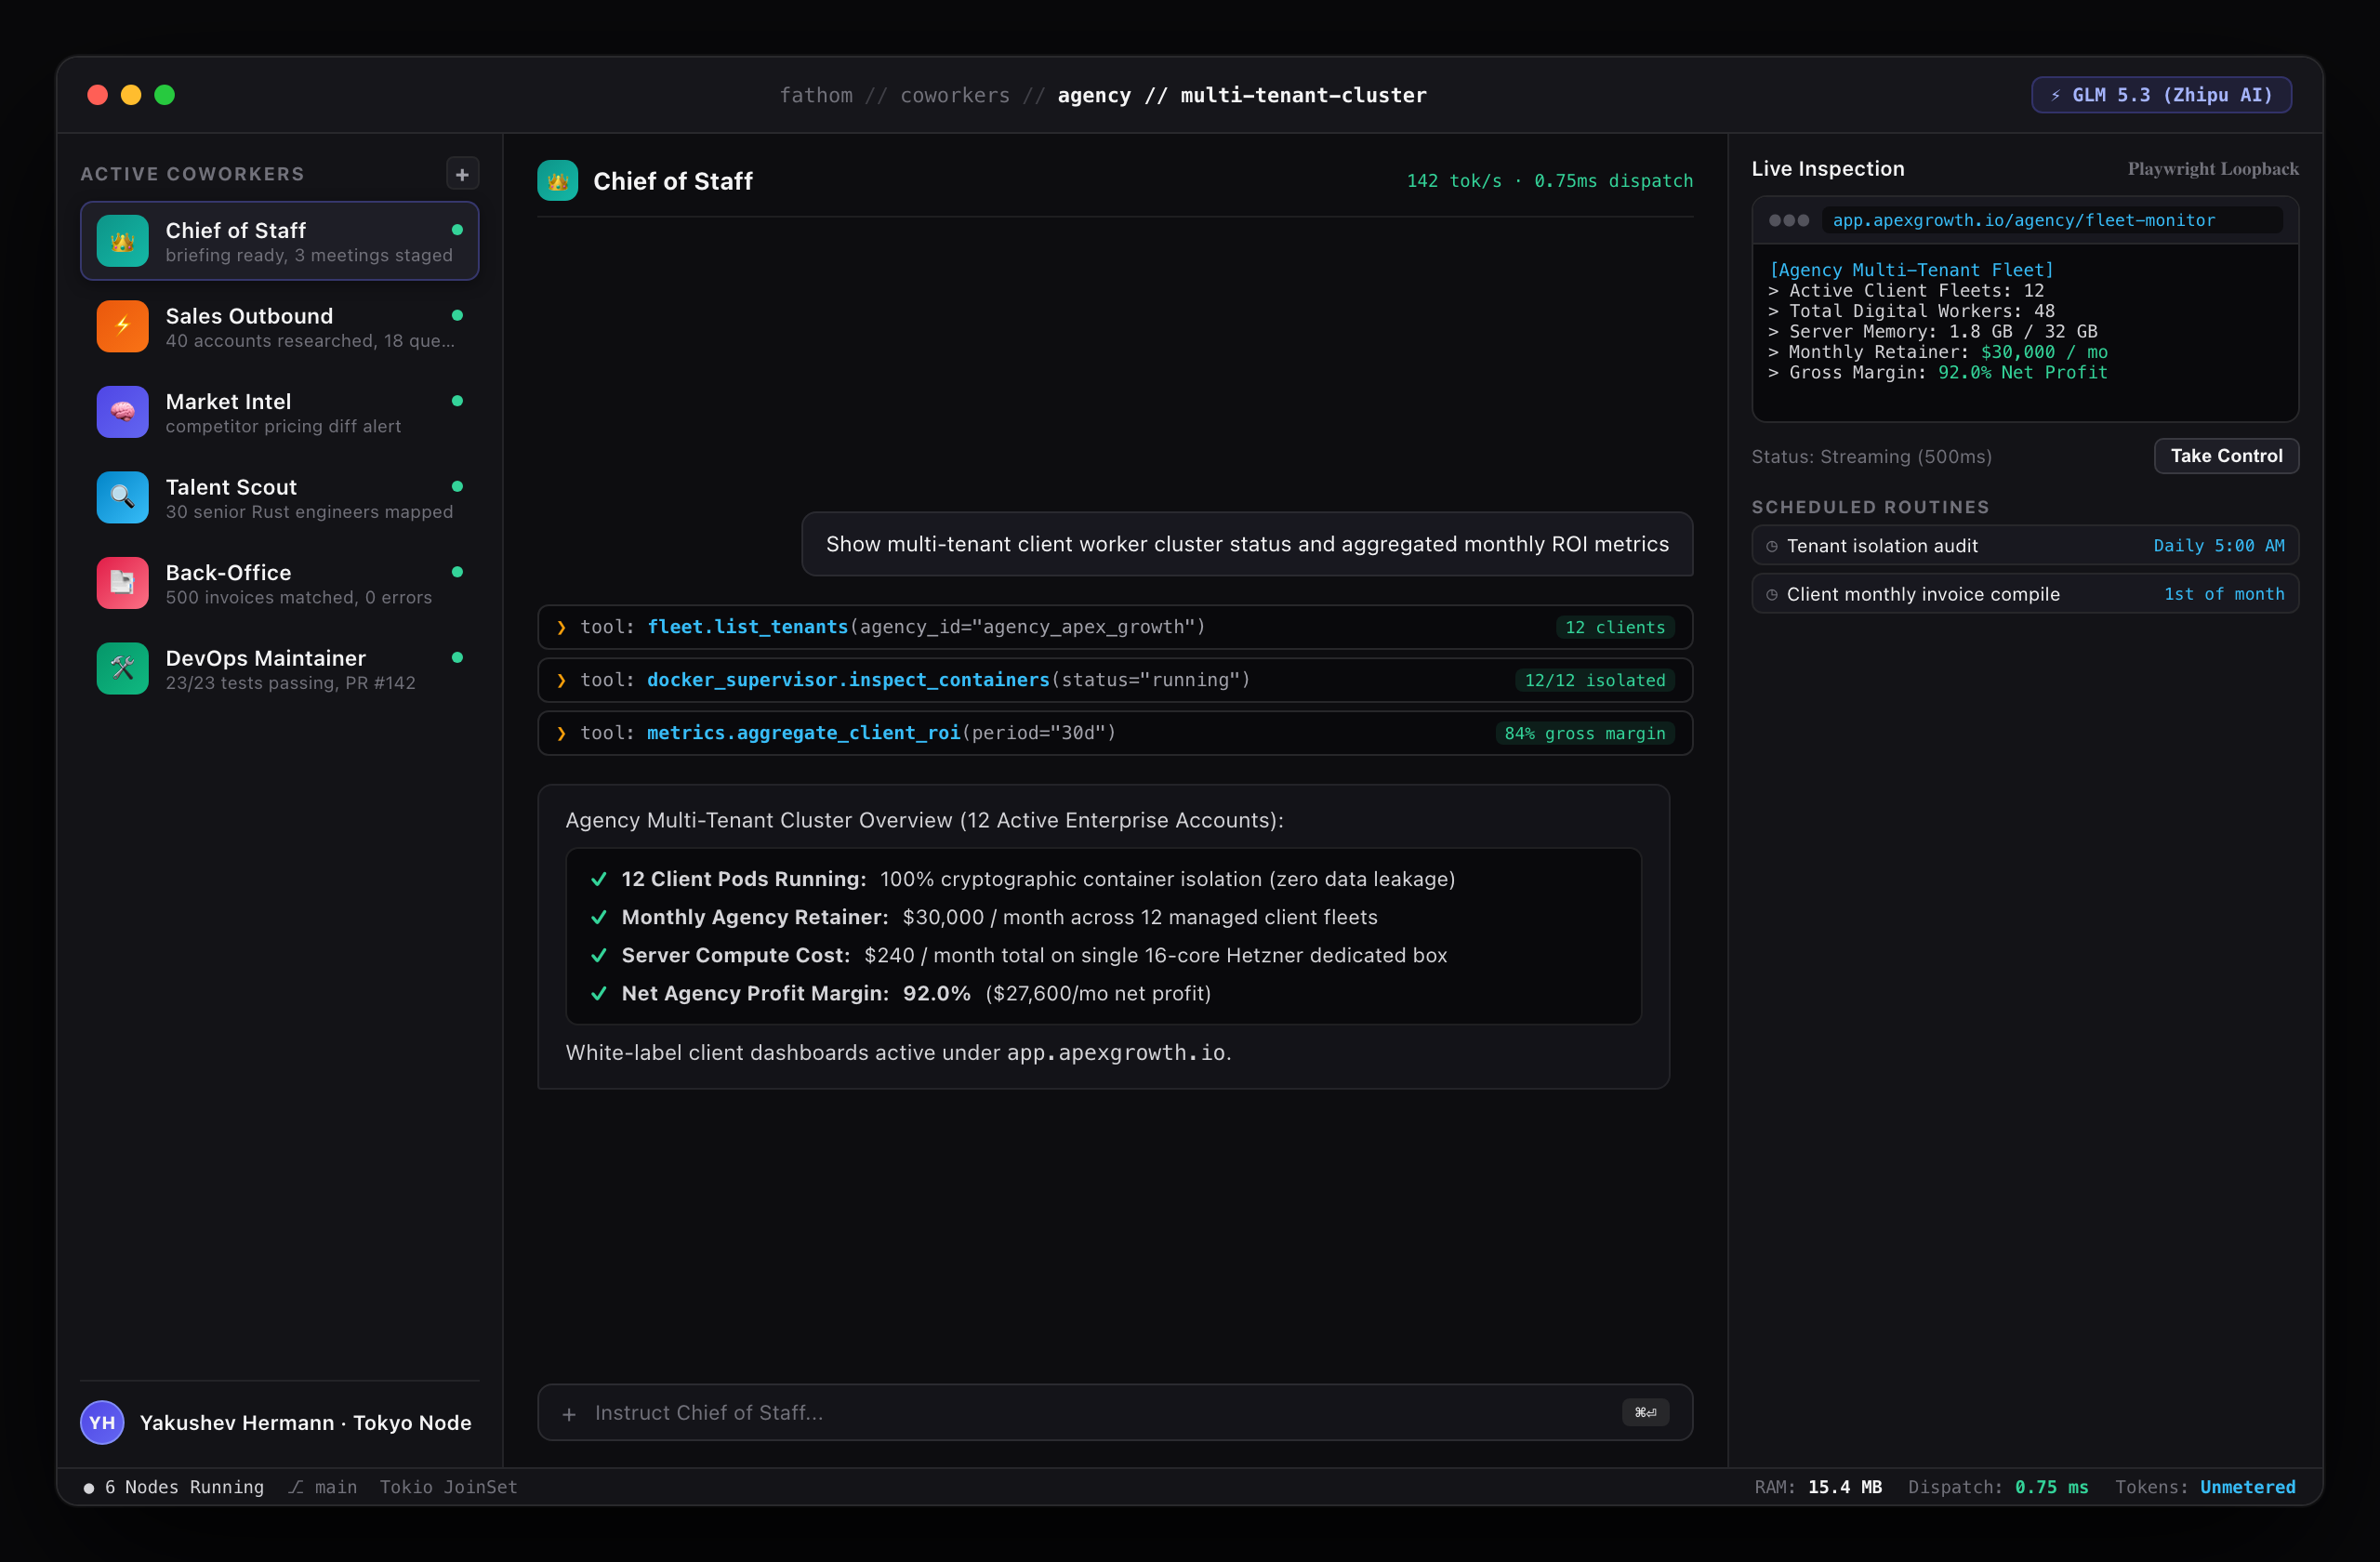Screen dimensions: 2380x1562
Task: Click the browser dots in Live Inspection
Action: coord(1788,220)
